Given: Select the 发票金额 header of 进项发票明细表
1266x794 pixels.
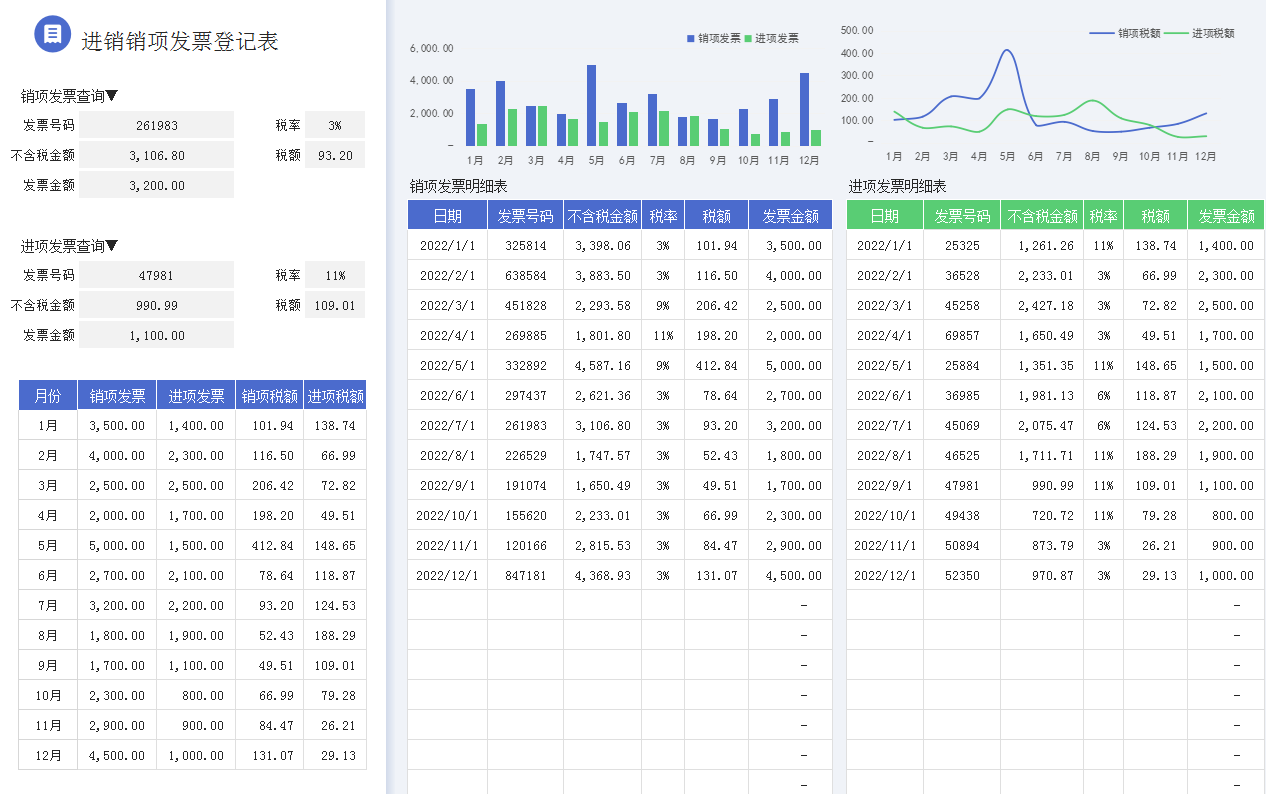Looking at the screenshot, I should [x=1226, y=214].
